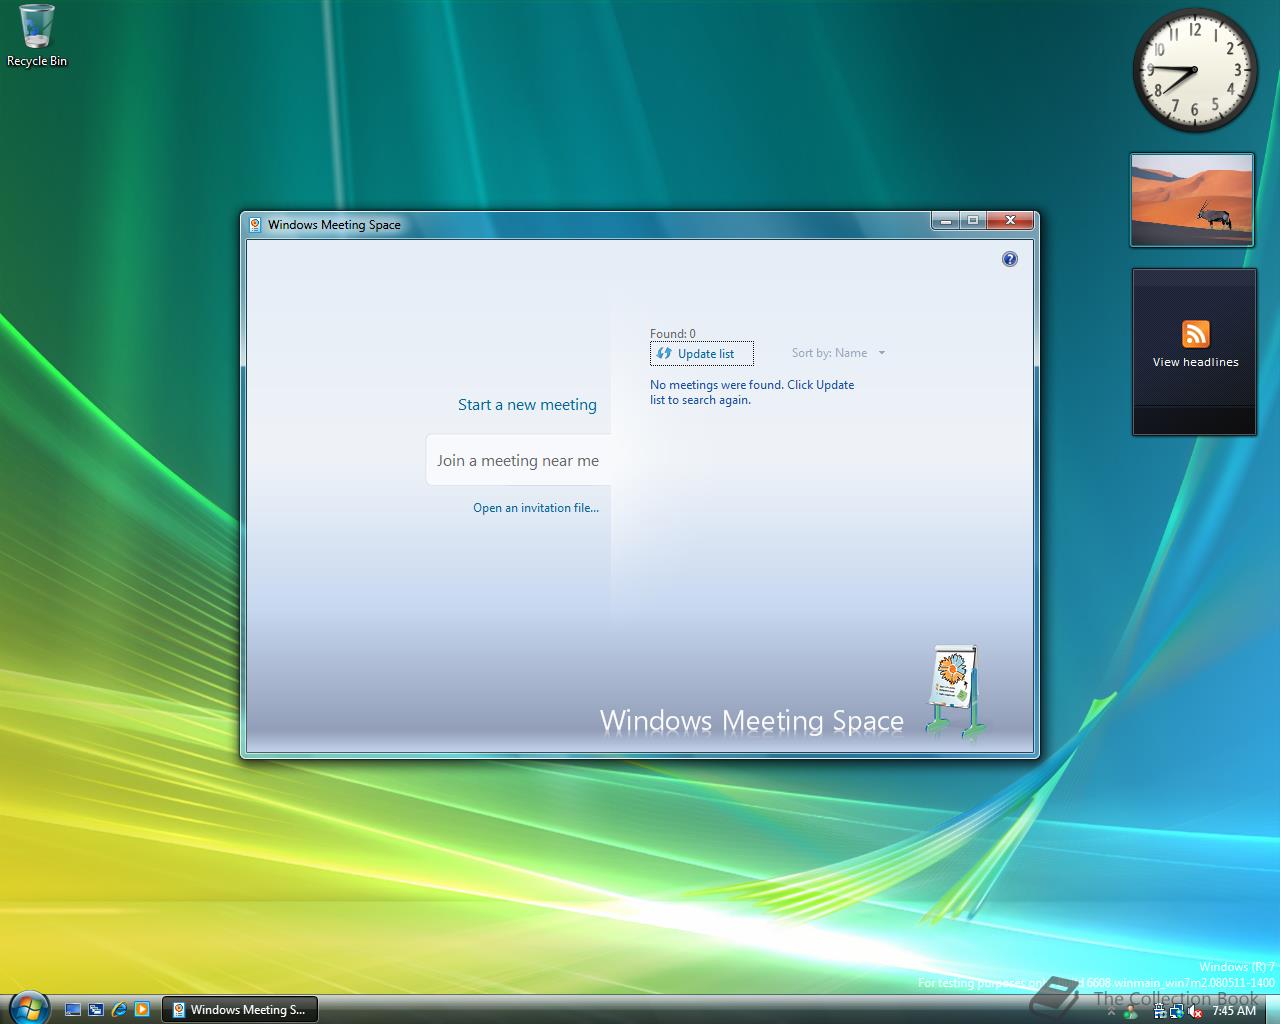
Task: Open the Recycle Bin desktop icon
Action: [36, 36]
